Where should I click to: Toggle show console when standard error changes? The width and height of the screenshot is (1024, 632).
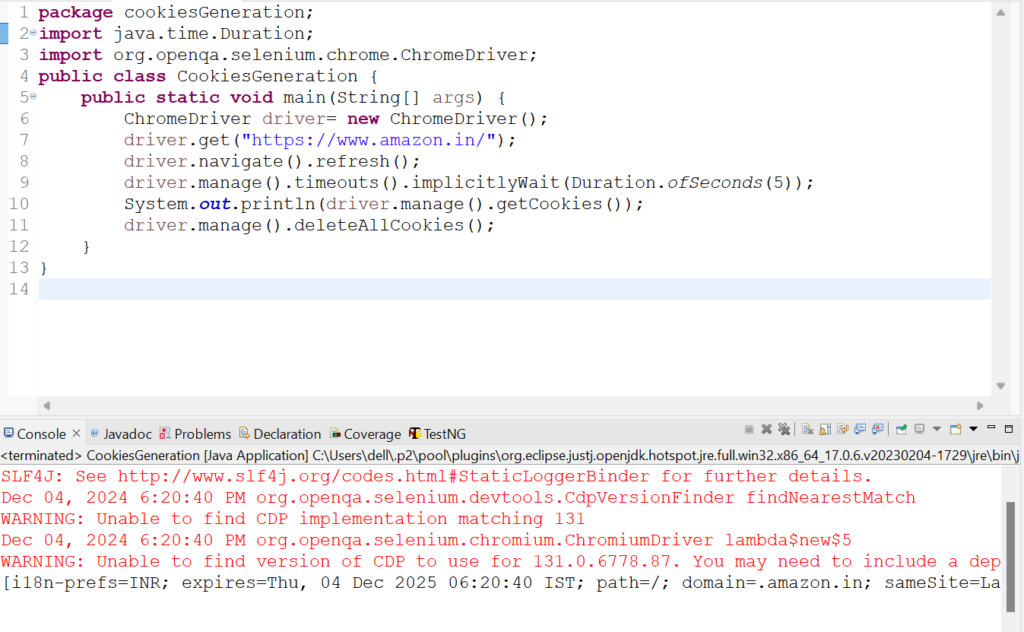point(878,430)
